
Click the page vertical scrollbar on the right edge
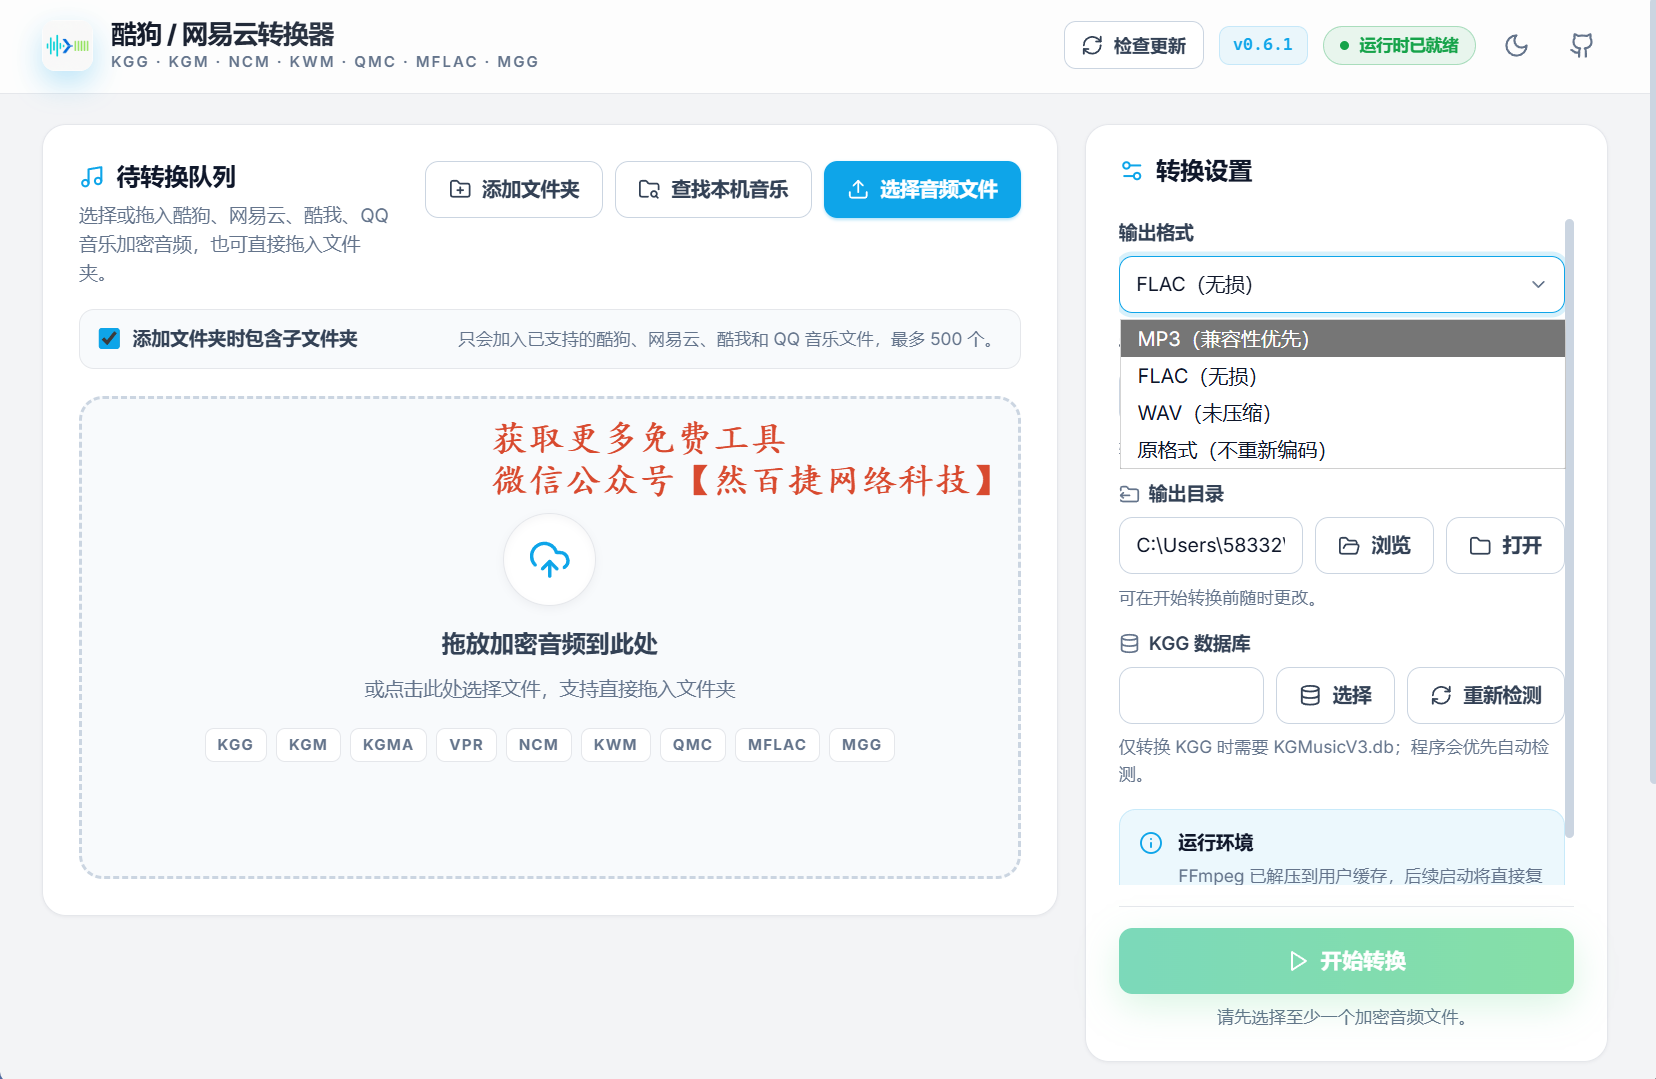(x=1652, y=391)
